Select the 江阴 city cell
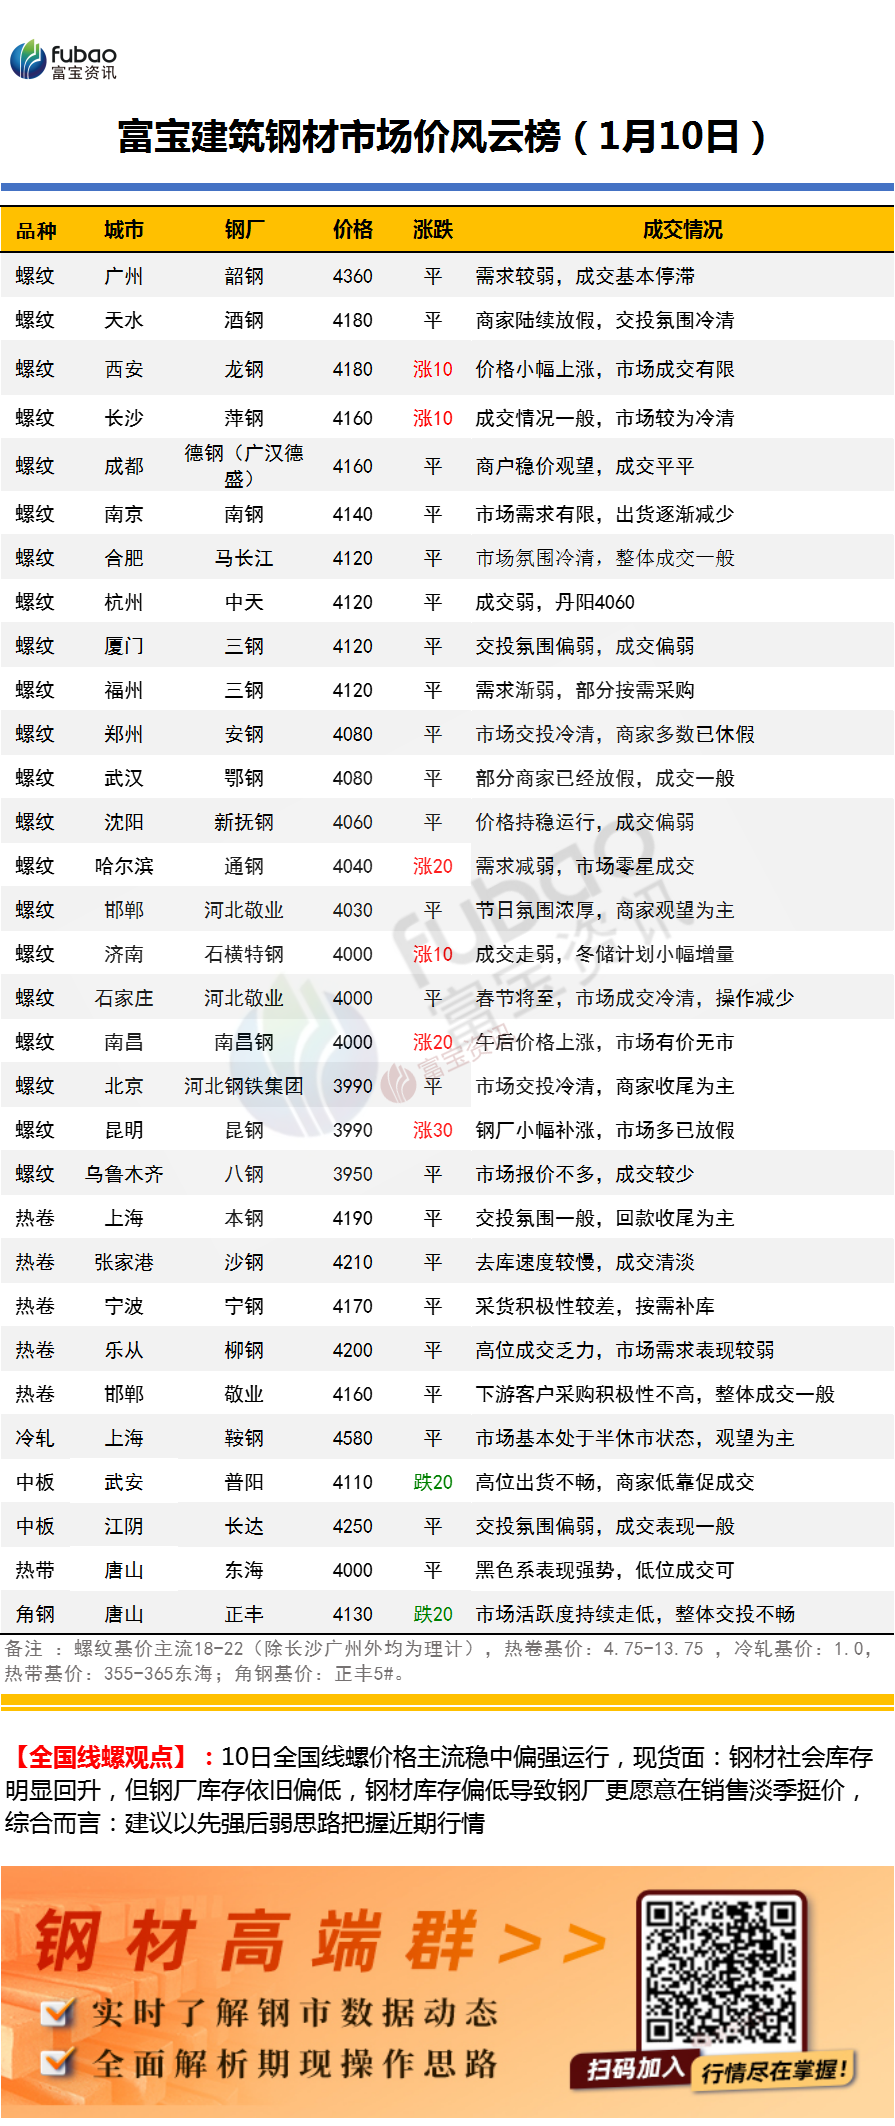 [x=124, y=1526]
